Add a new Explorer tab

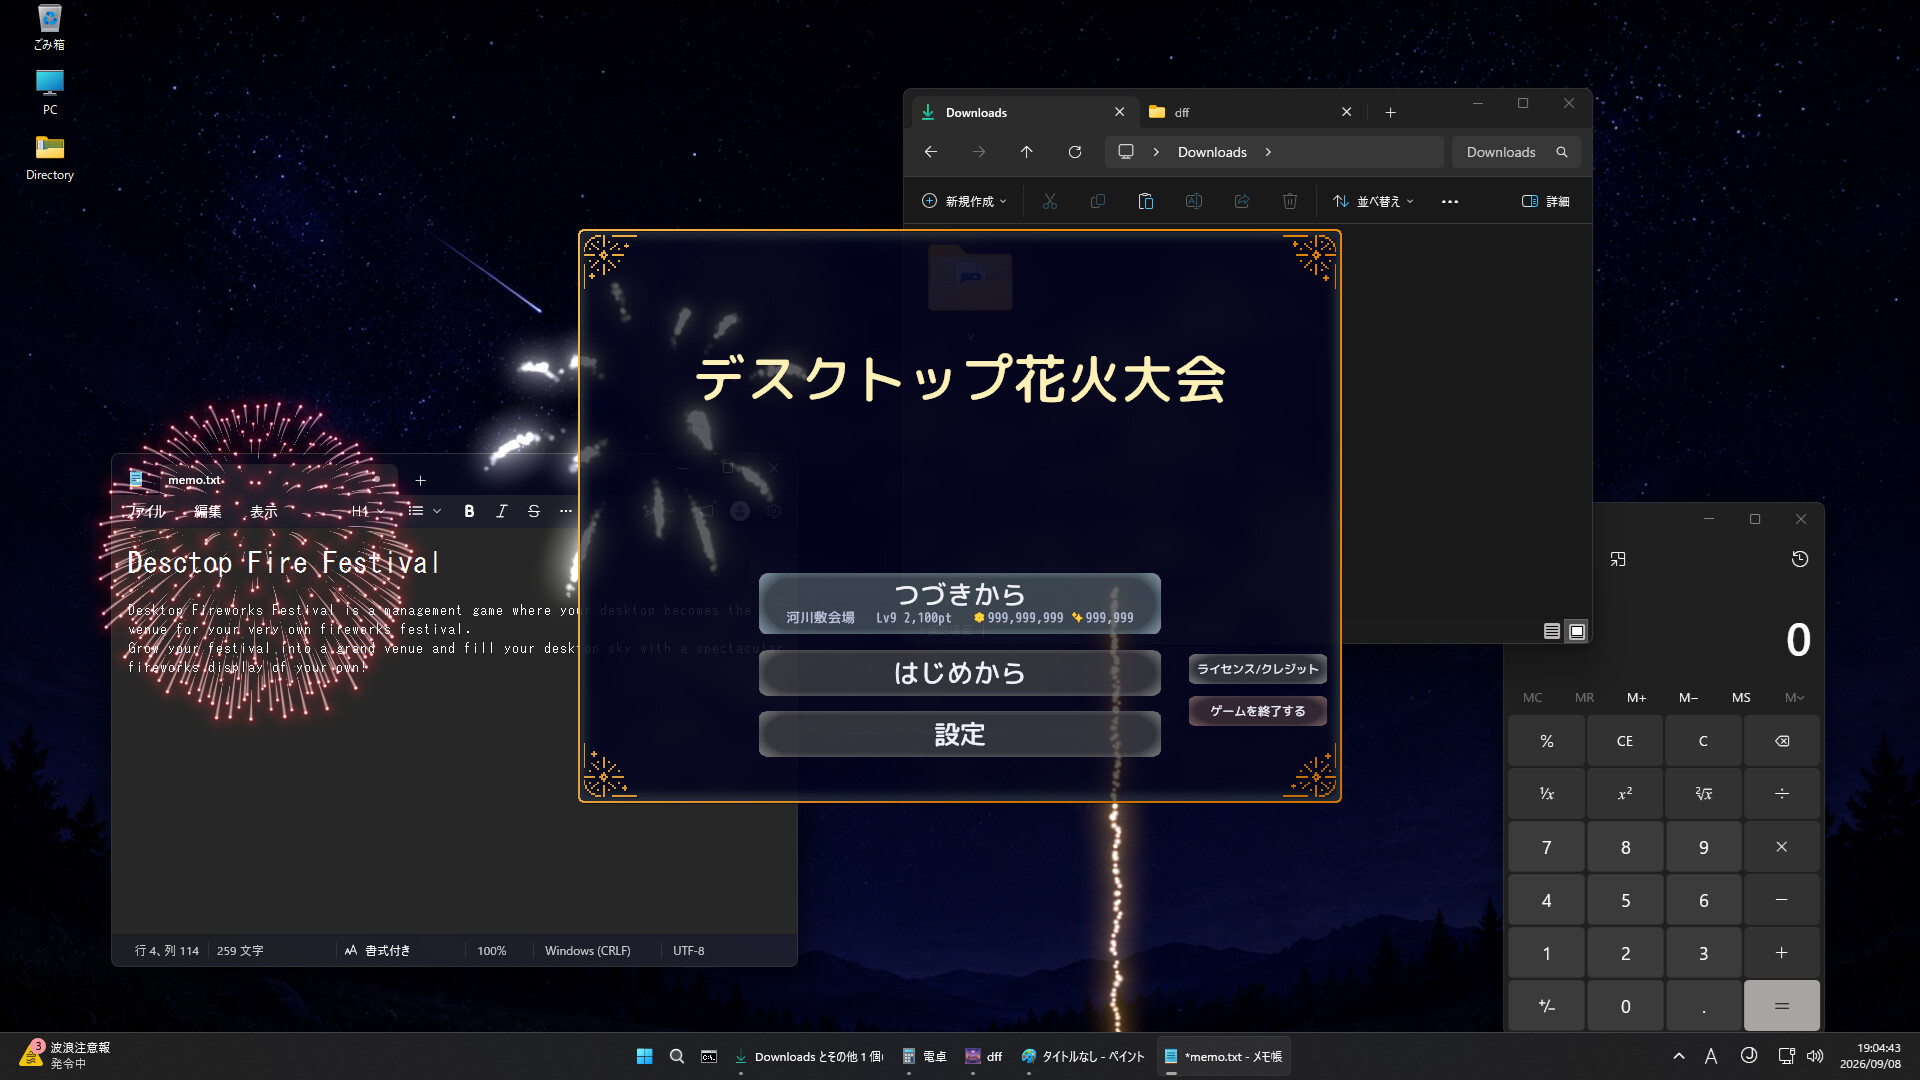coord(1390,112)
